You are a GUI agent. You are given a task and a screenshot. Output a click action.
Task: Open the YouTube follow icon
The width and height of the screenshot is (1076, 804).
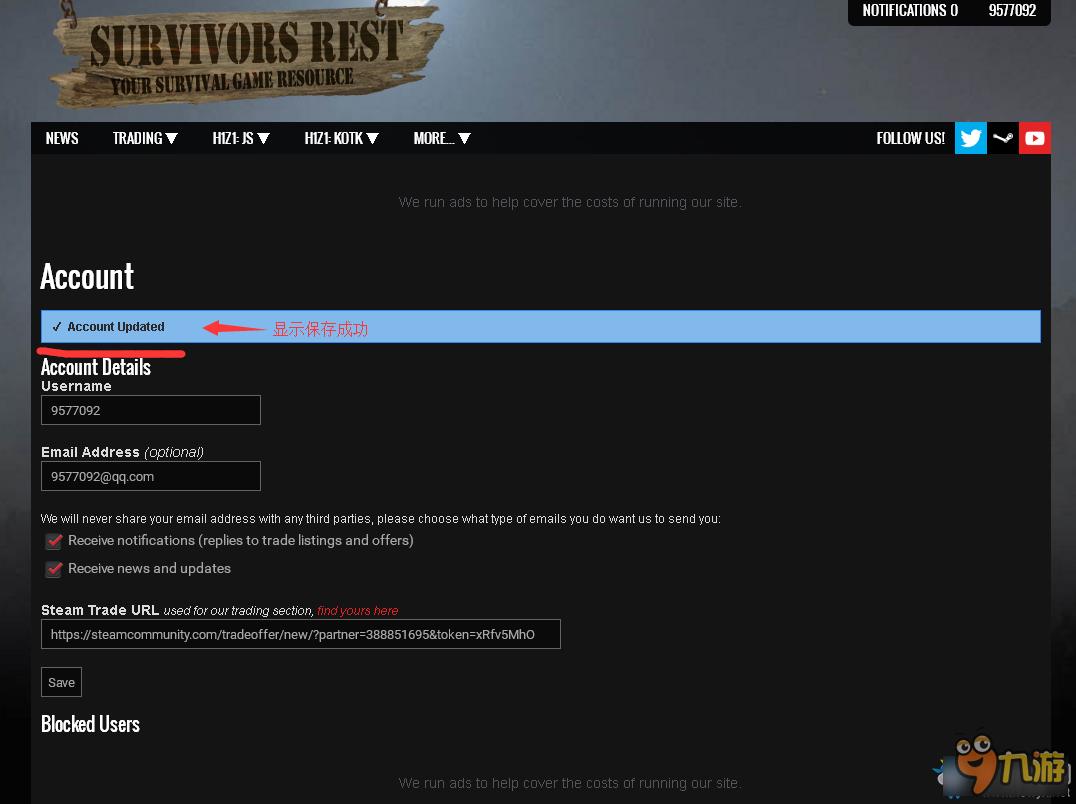[1035, 138]
